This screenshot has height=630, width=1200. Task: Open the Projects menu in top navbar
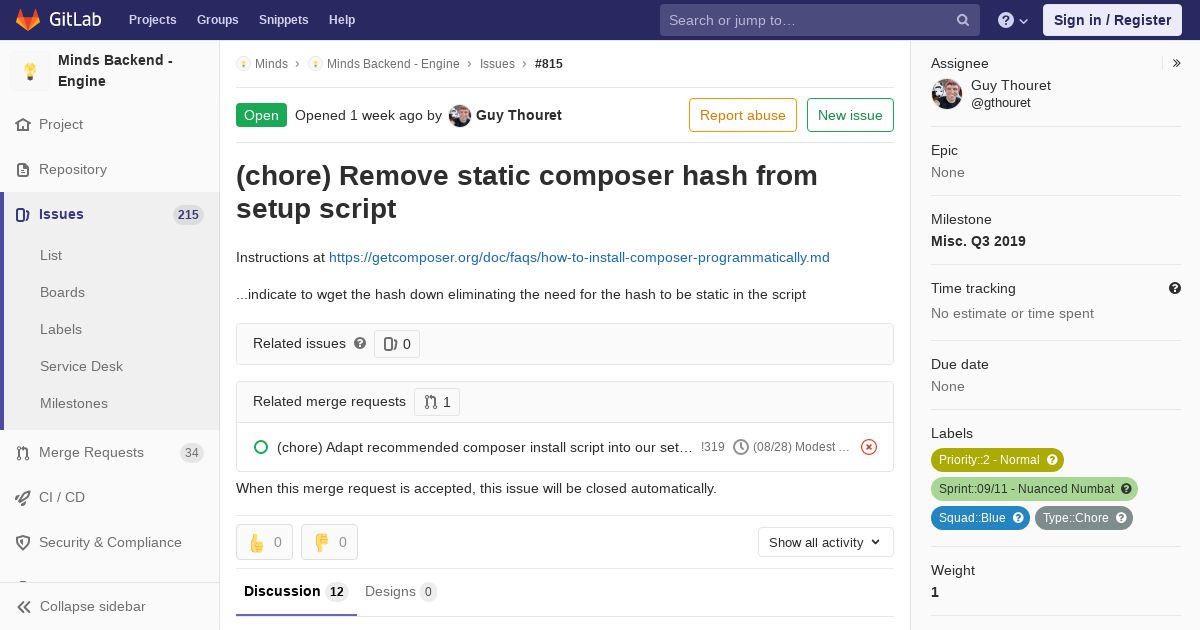click(x=153, y=20)
